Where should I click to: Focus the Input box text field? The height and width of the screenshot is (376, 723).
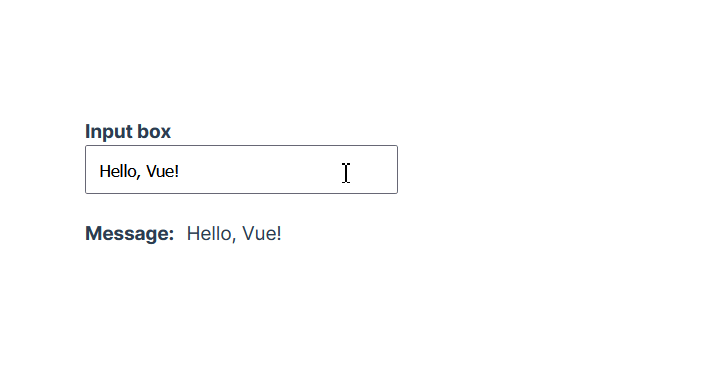coord(241,169)
